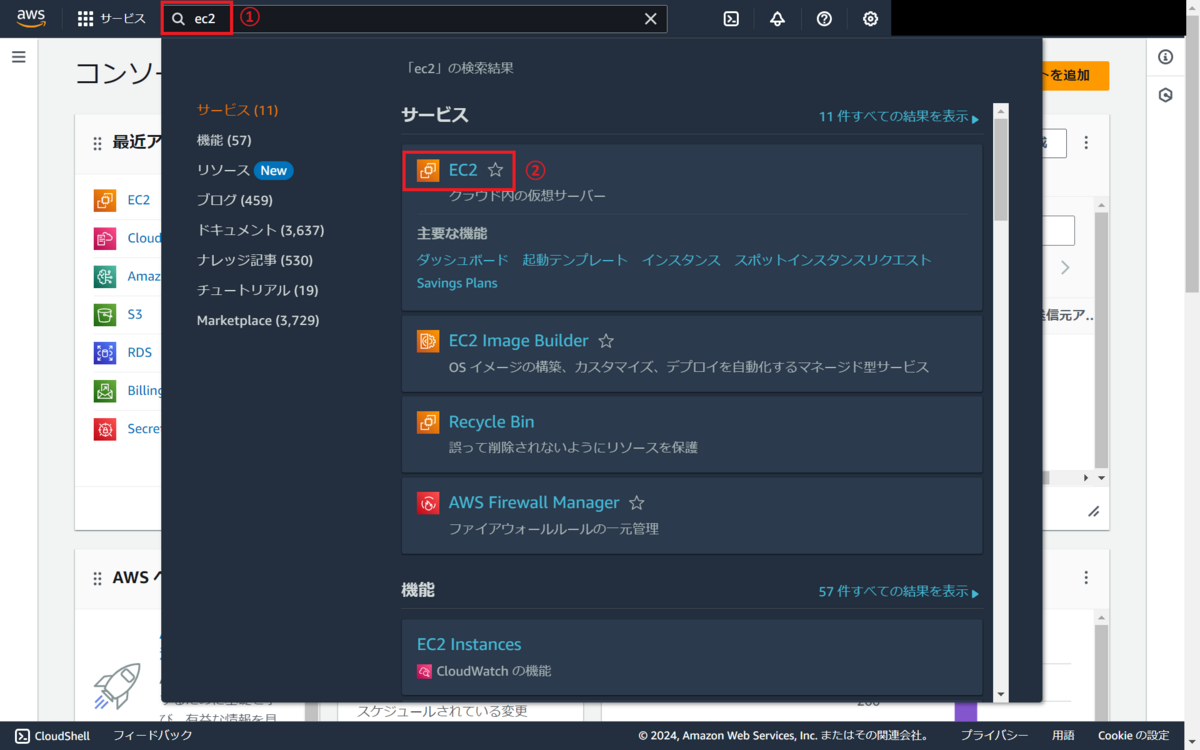Click the drag handle of AWS widget
Viewport: 1200px width, 750px height.
click(97, 579)
